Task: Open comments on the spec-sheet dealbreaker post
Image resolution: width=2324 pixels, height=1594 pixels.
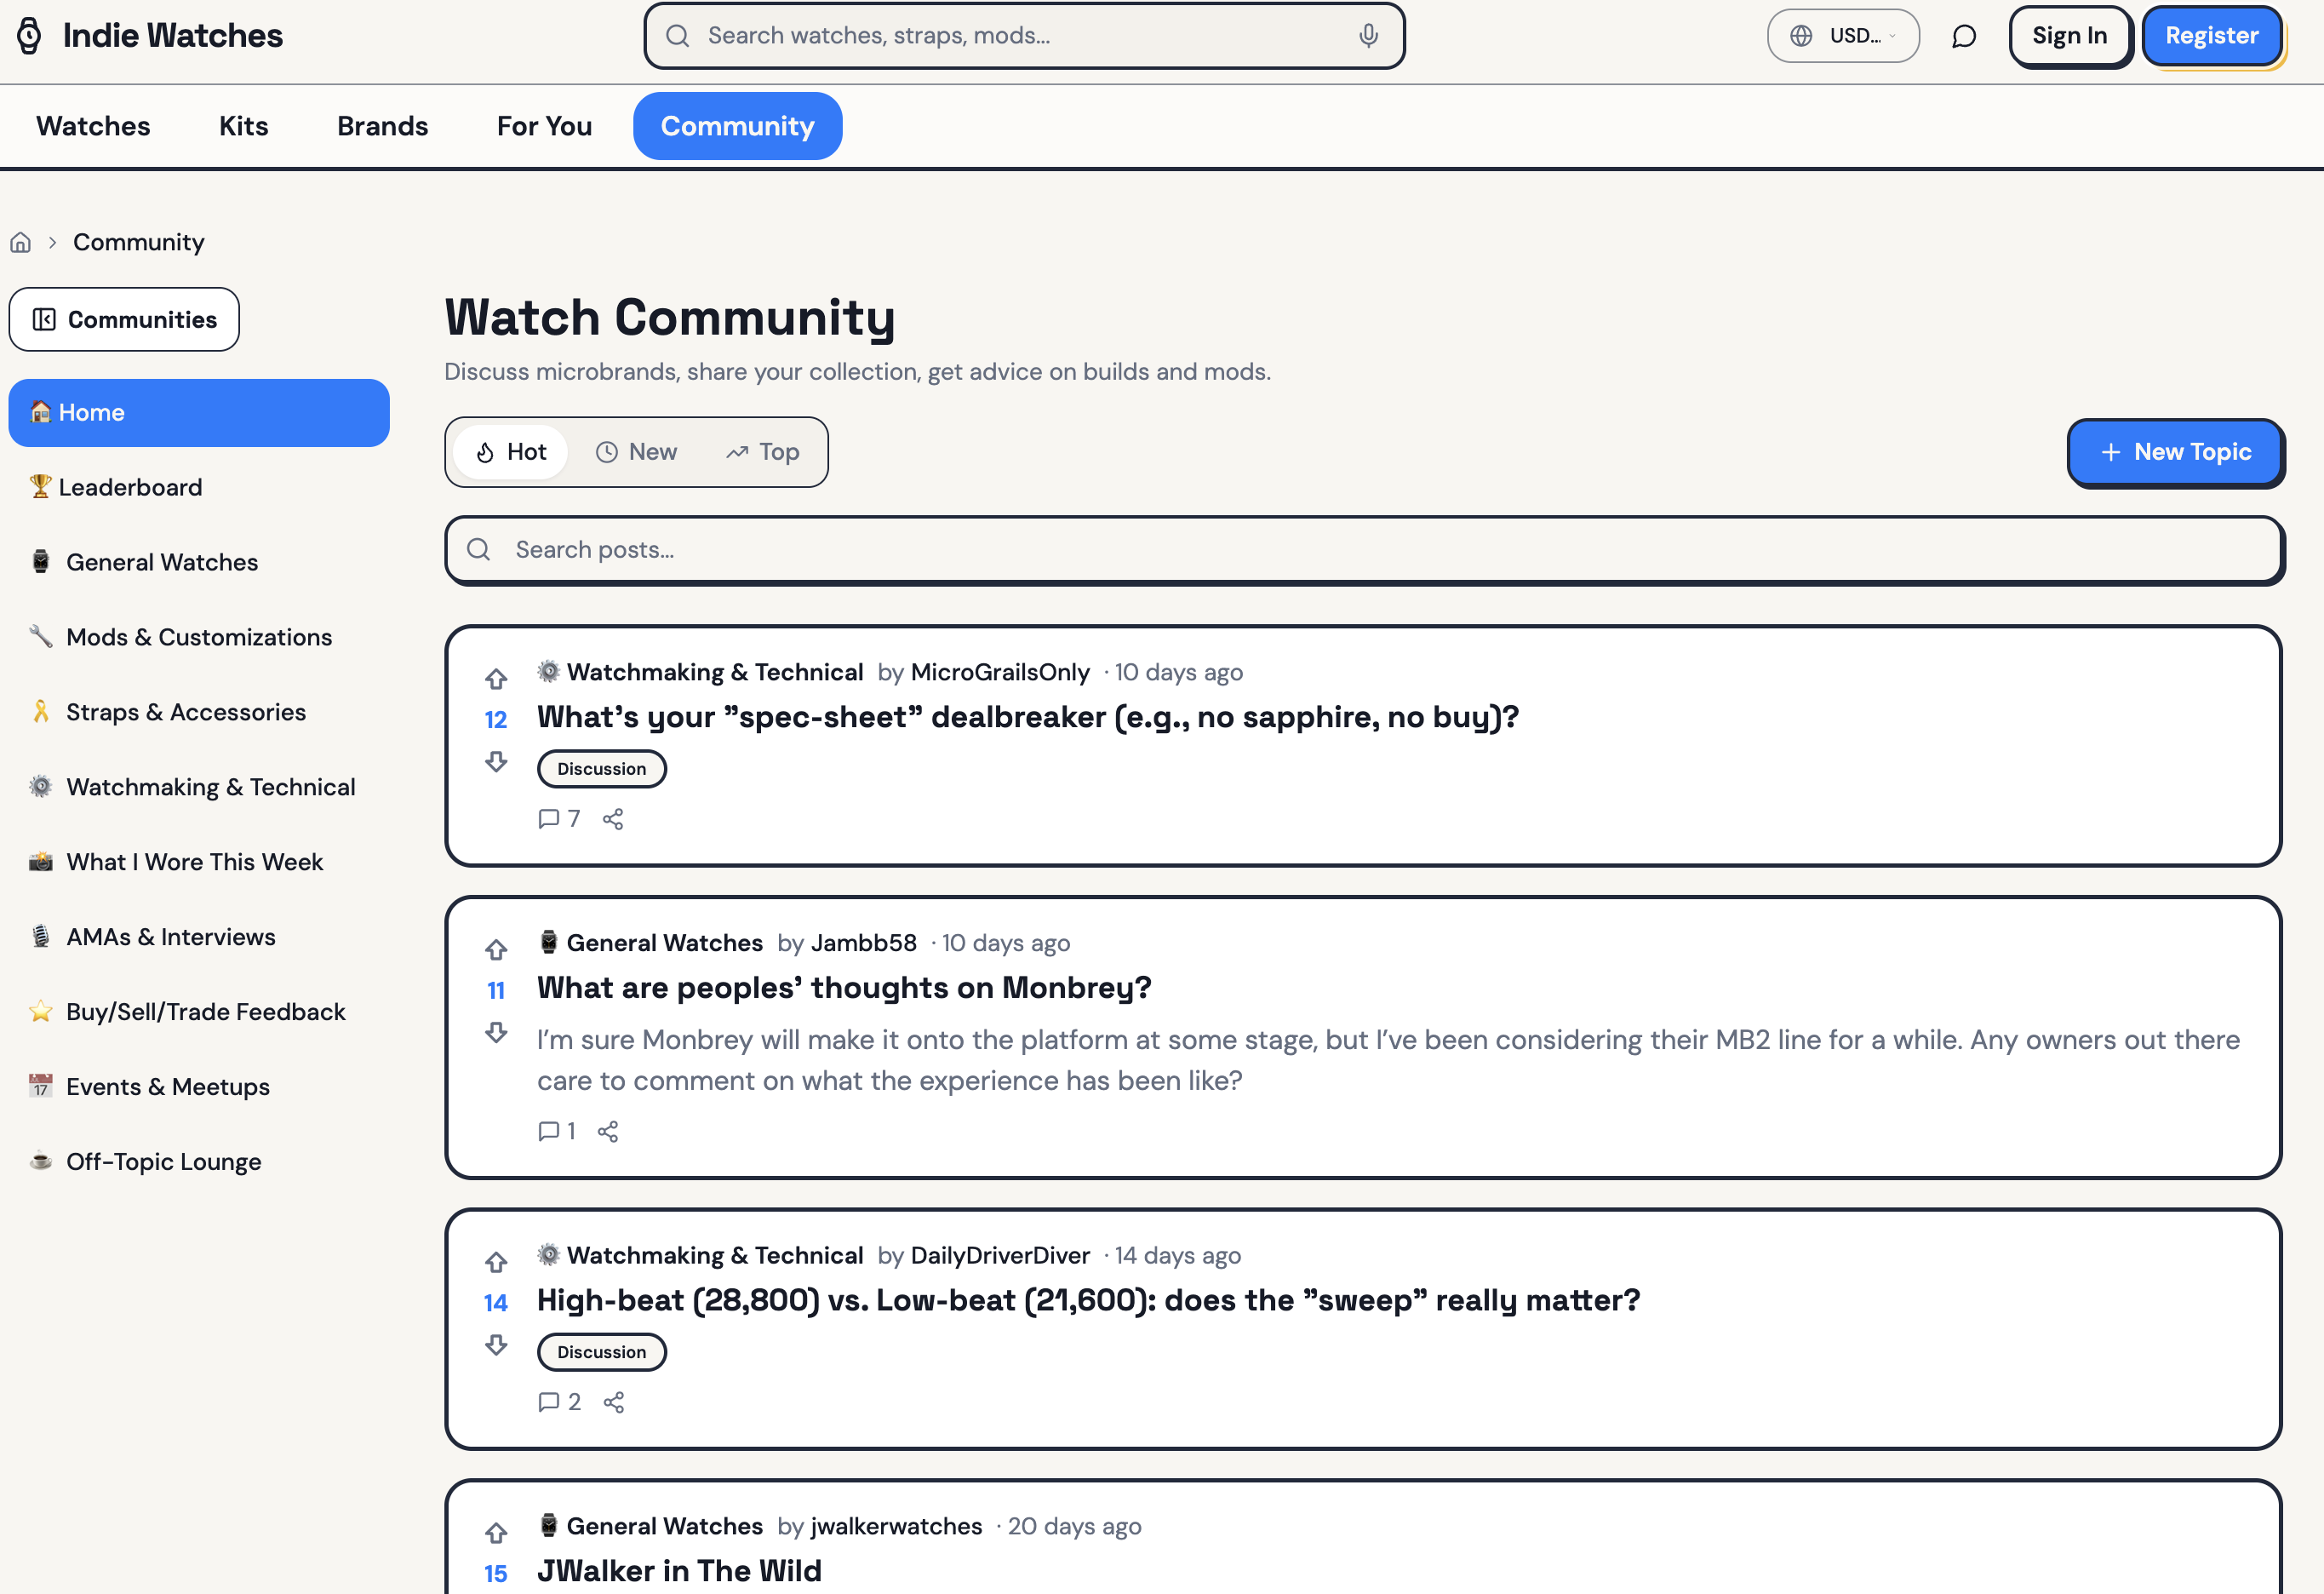Action: tap(559, 819)
